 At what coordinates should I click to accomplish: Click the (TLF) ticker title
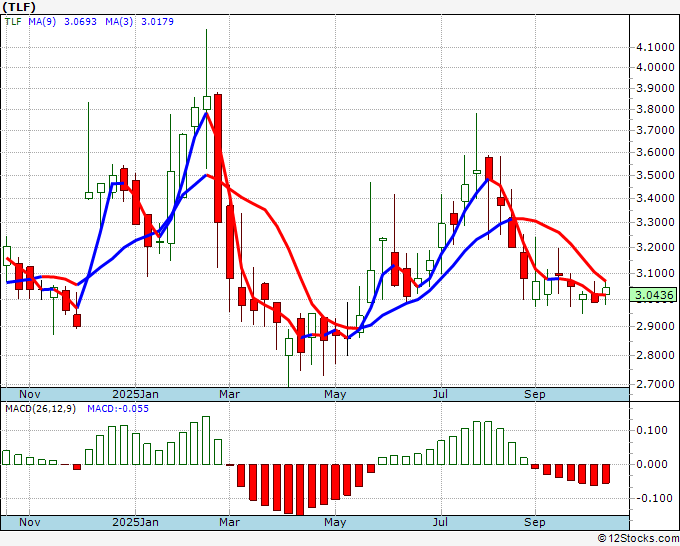(24, 6)
